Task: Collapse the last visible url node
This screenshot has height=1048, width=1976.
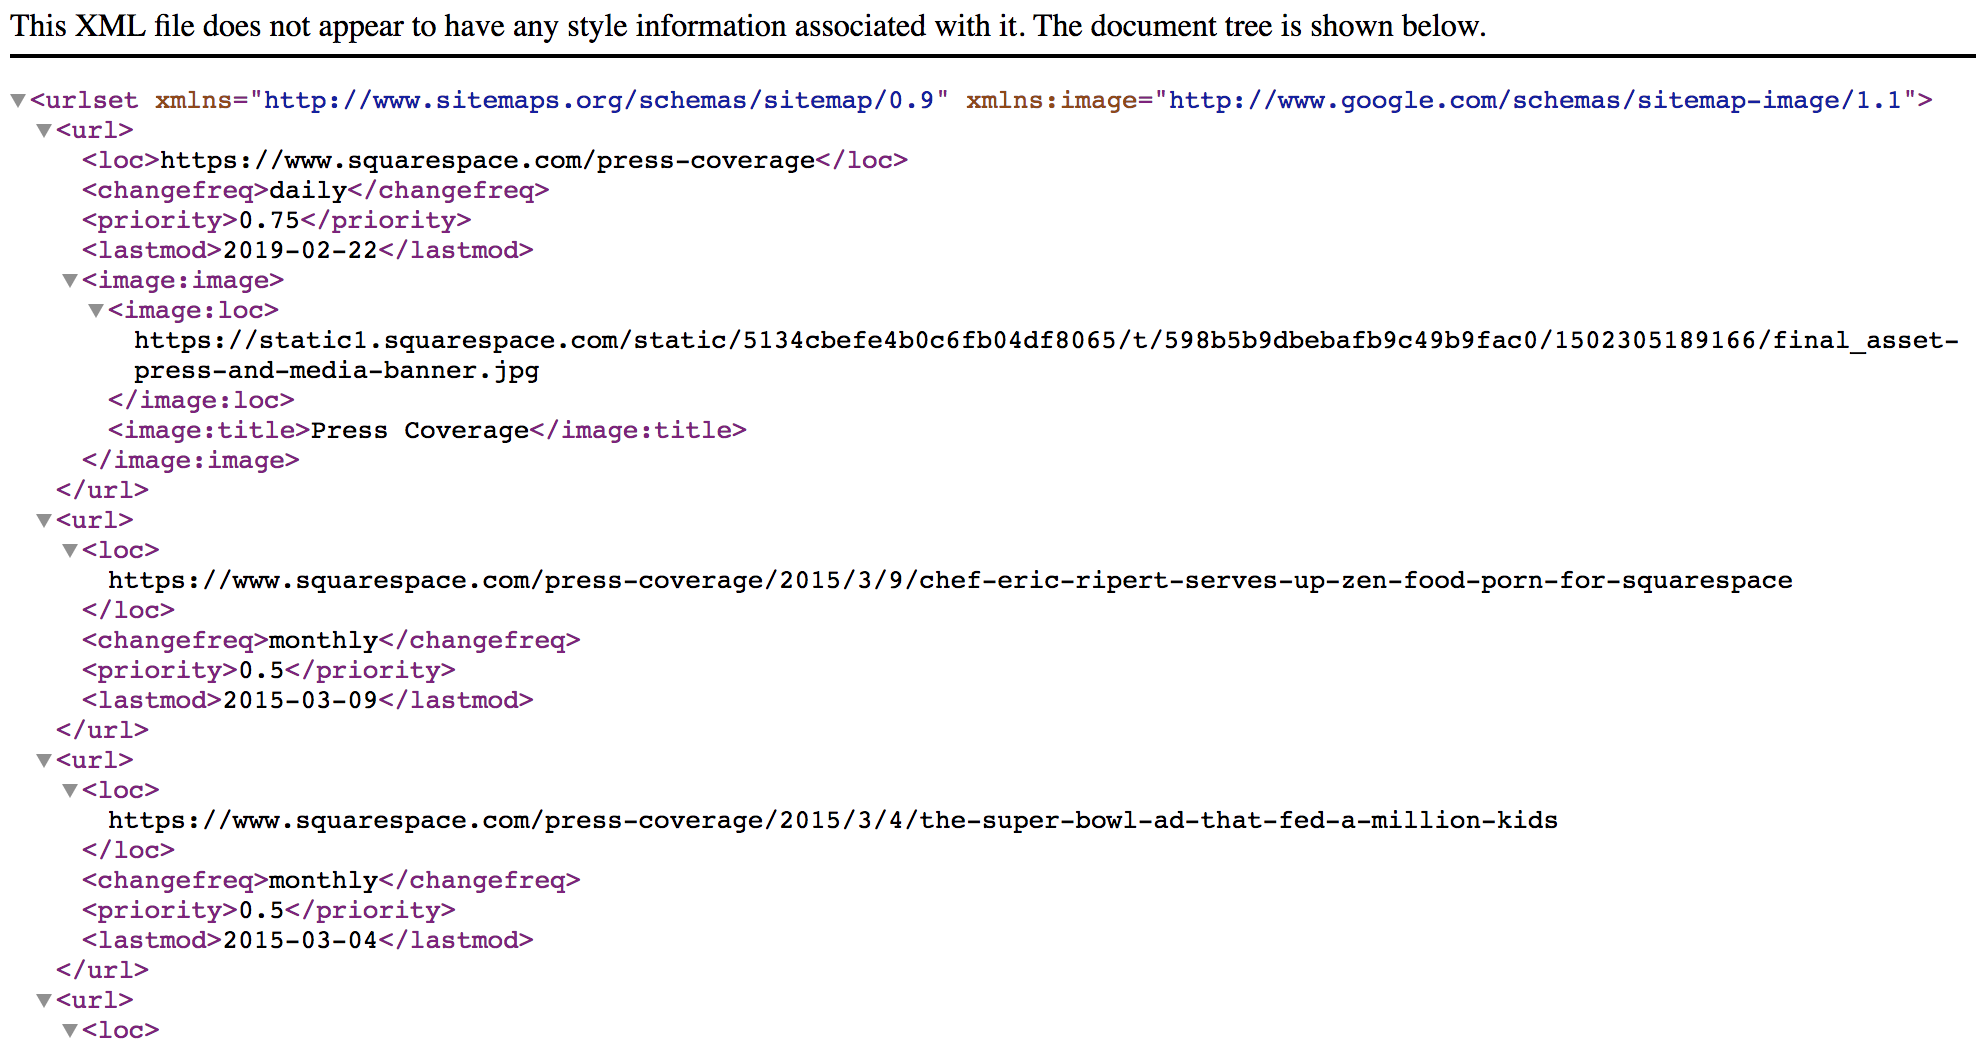Action: [44, 1001]
